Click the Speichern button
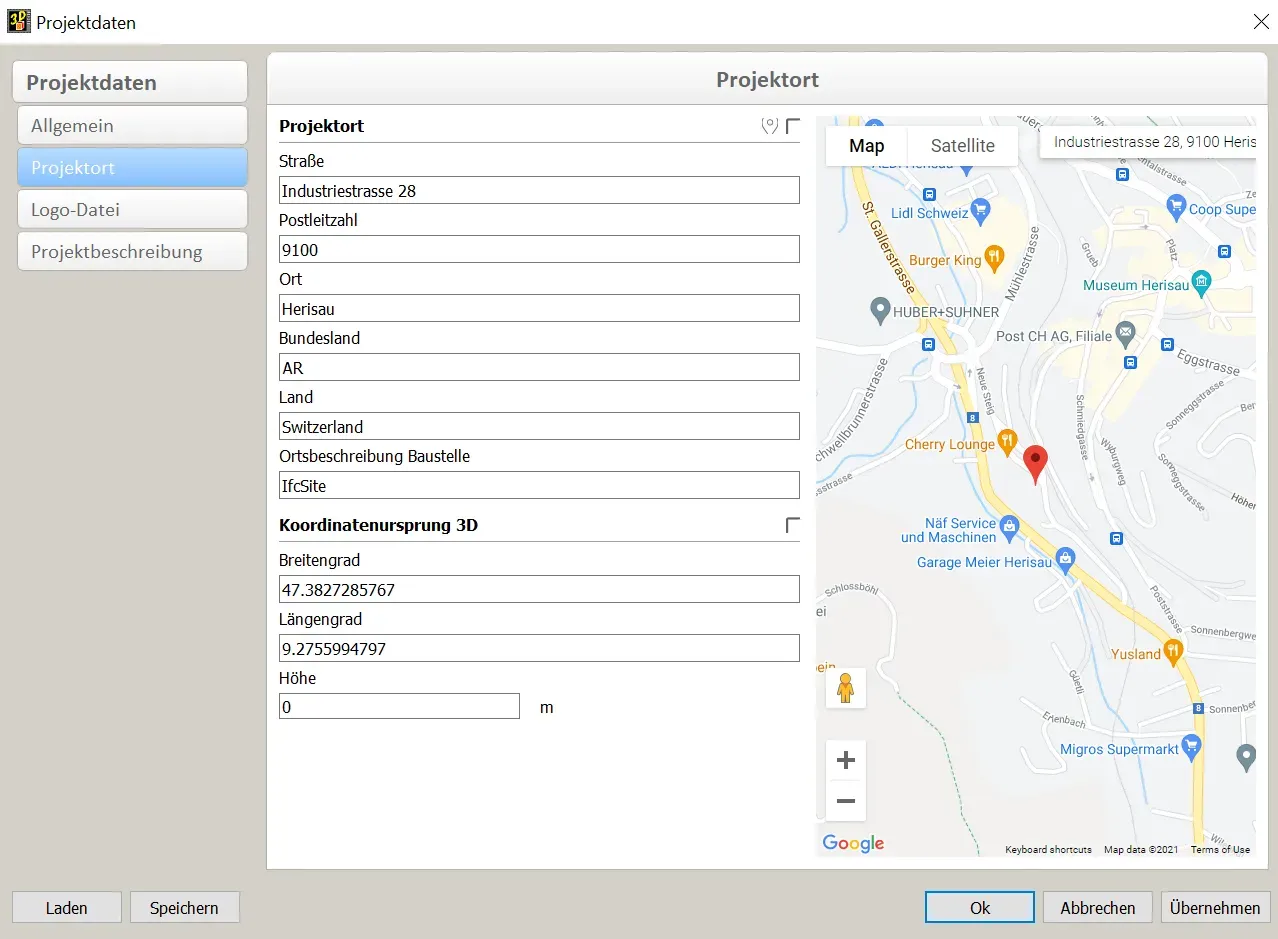1278x939 pixels. tap(184, 908)
